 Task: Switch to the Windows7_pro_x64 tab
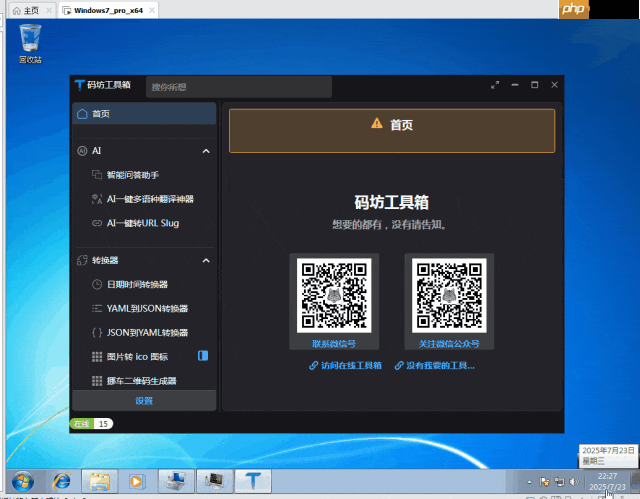pos(108,11)
